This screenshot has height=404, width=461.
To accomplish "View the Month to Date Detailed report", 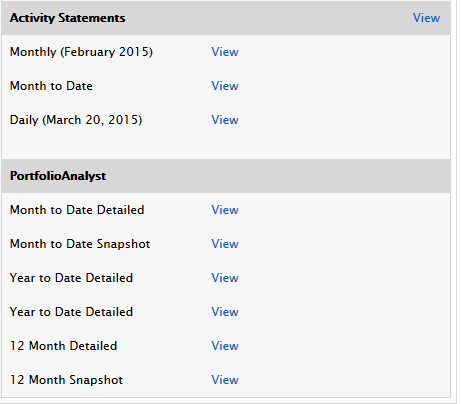I will (225, 210).
